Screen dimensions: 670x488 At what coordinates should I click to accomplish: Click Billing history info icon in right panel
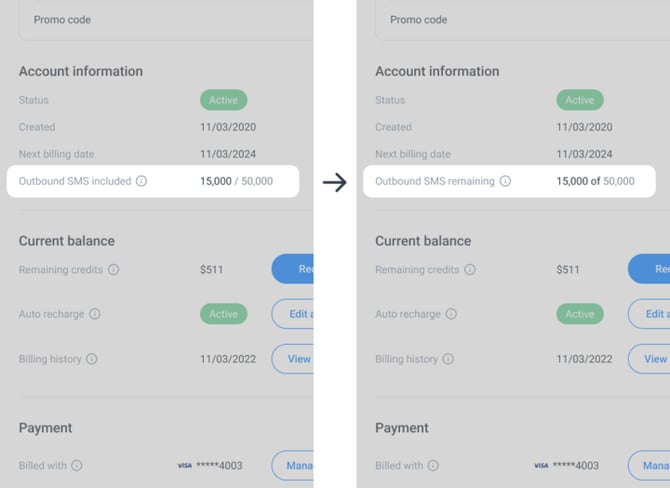[448, 359]
